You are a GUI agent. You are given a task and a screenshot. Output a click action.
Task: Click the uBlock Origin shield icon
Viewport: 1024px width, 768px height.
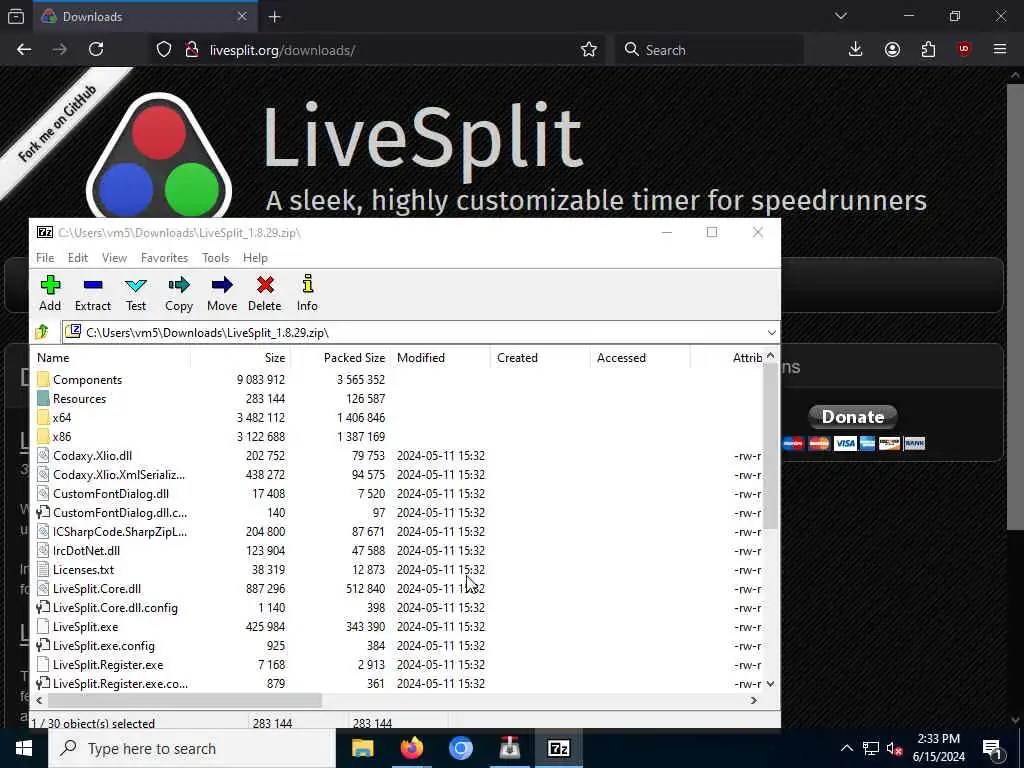click(964, 50)
